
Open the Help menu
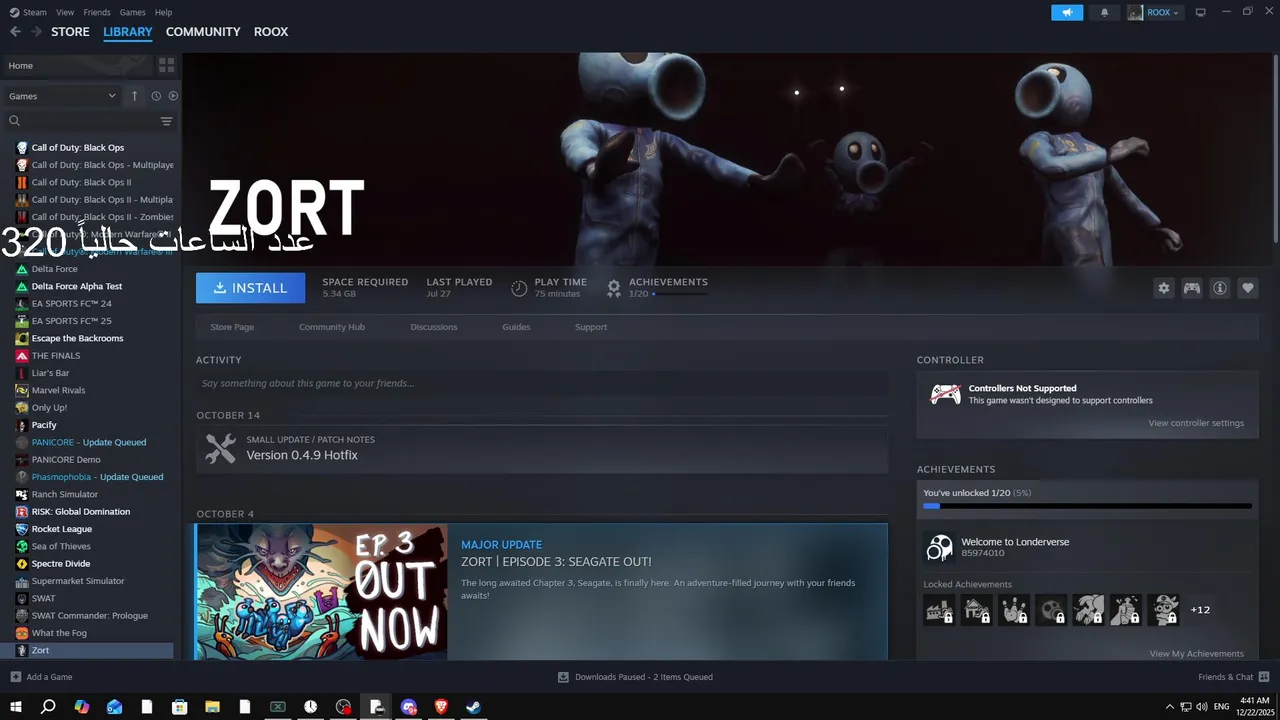[x=163, y=12]
